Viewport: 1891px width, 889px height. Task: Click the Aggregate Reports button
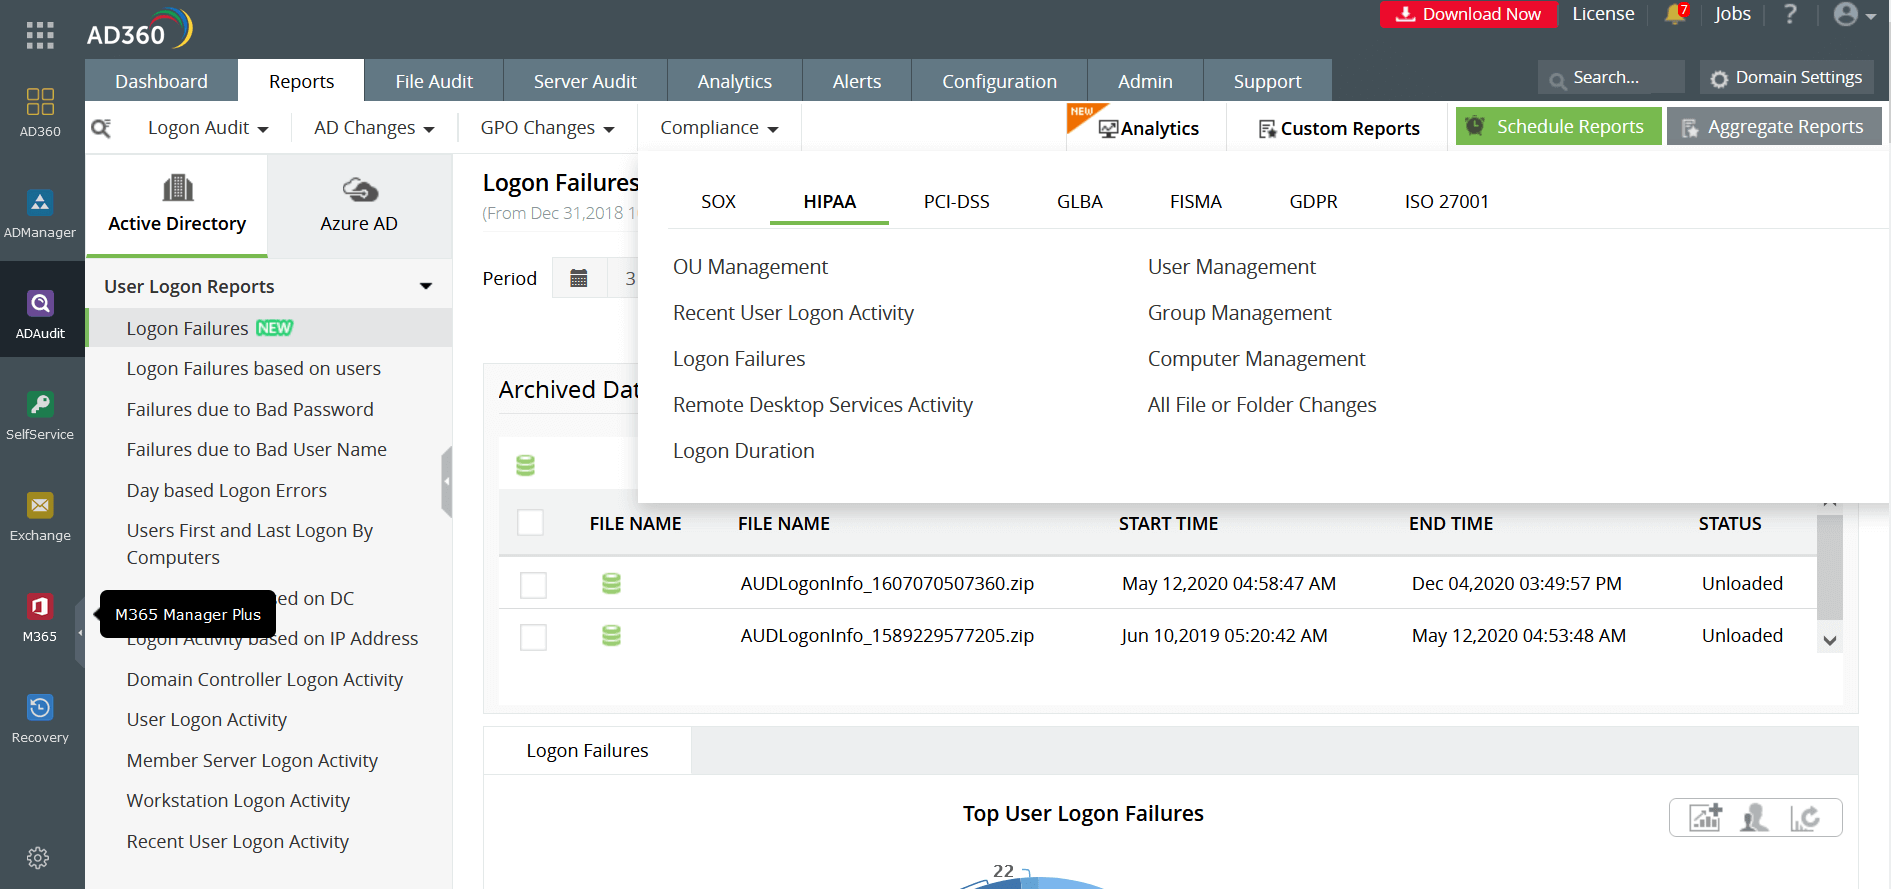pos(1774,127)
